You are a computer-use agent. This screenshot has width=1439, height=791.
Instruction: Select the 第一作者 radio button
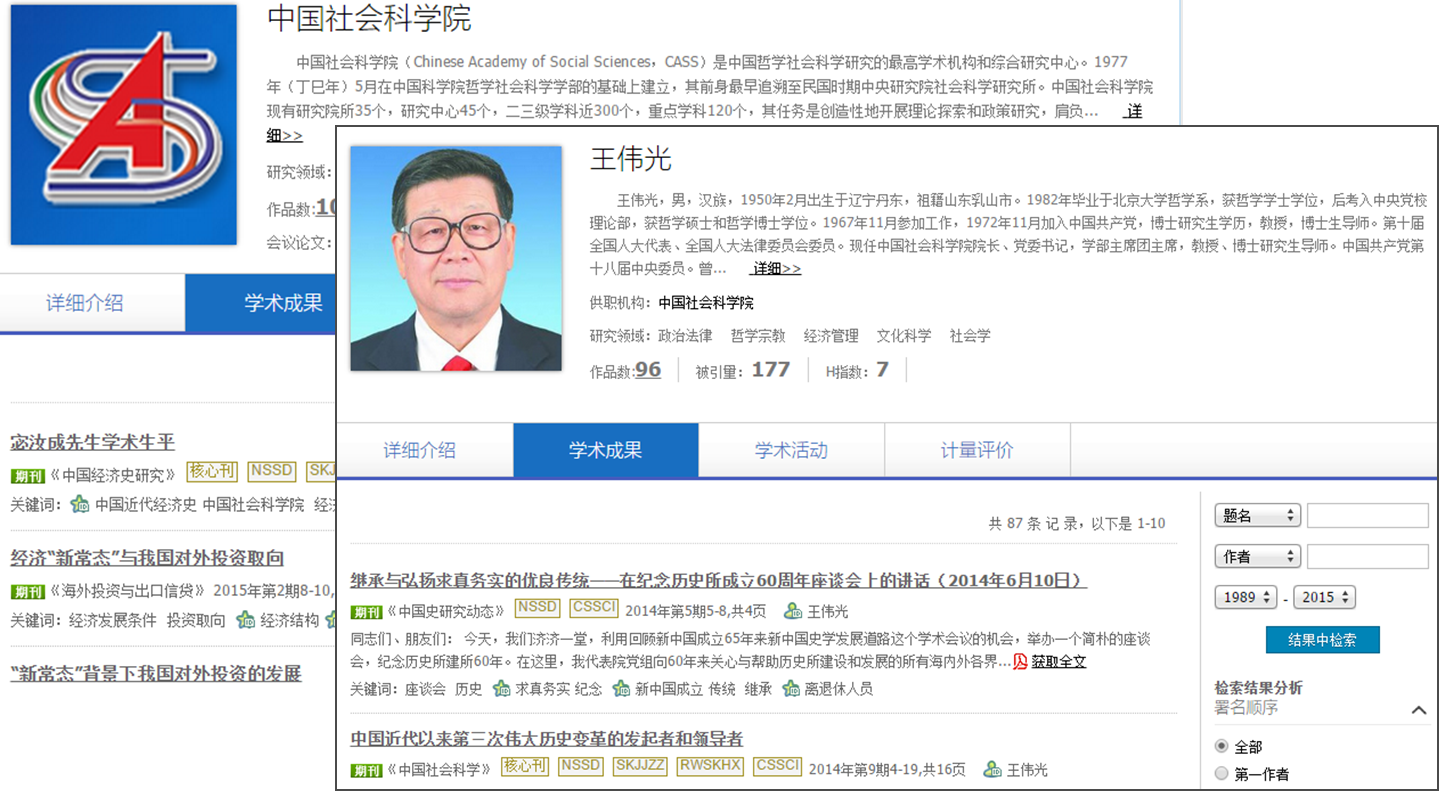pos(1221,773)
